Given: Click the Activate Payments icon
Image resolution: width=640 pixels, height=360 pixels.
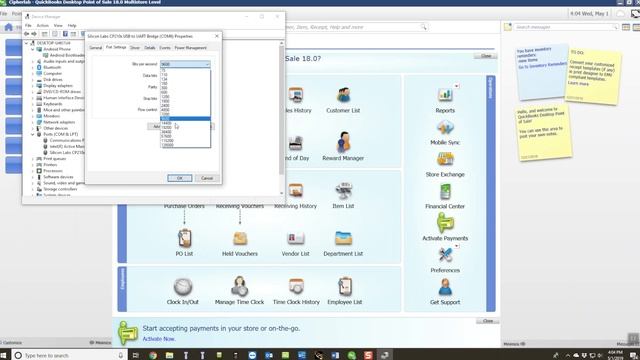Looking at the screenshot, I should pos(445,222).
